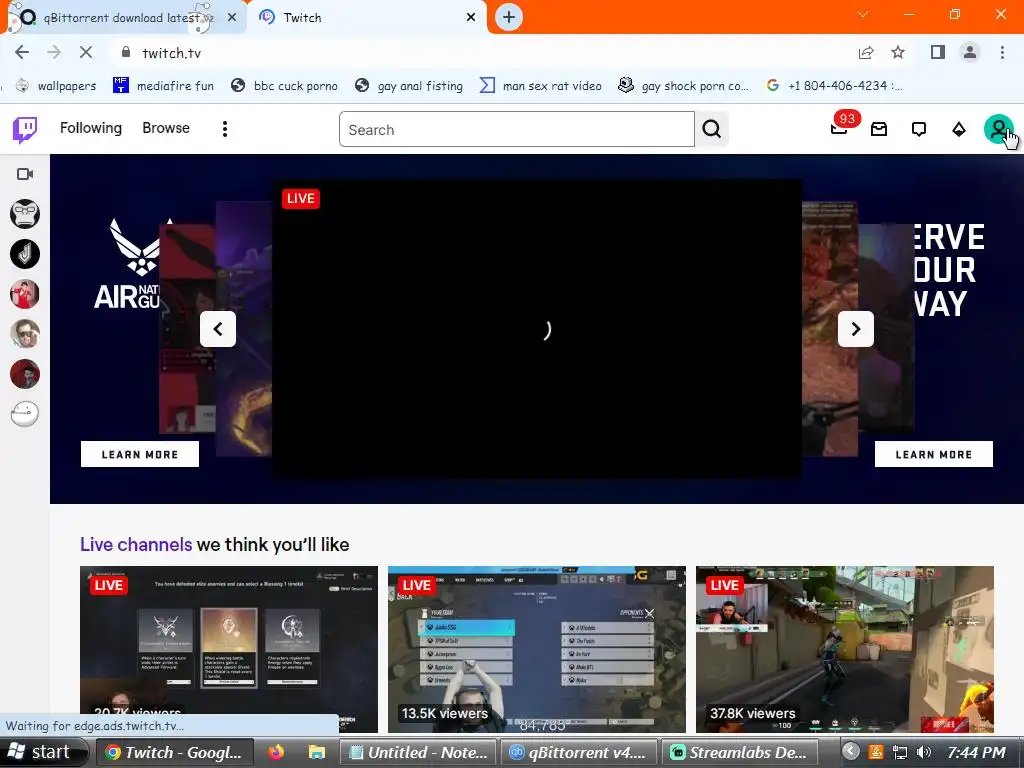Share this page icon in address bar
This screenshot has width=1024, height=768.
(866, 52)
